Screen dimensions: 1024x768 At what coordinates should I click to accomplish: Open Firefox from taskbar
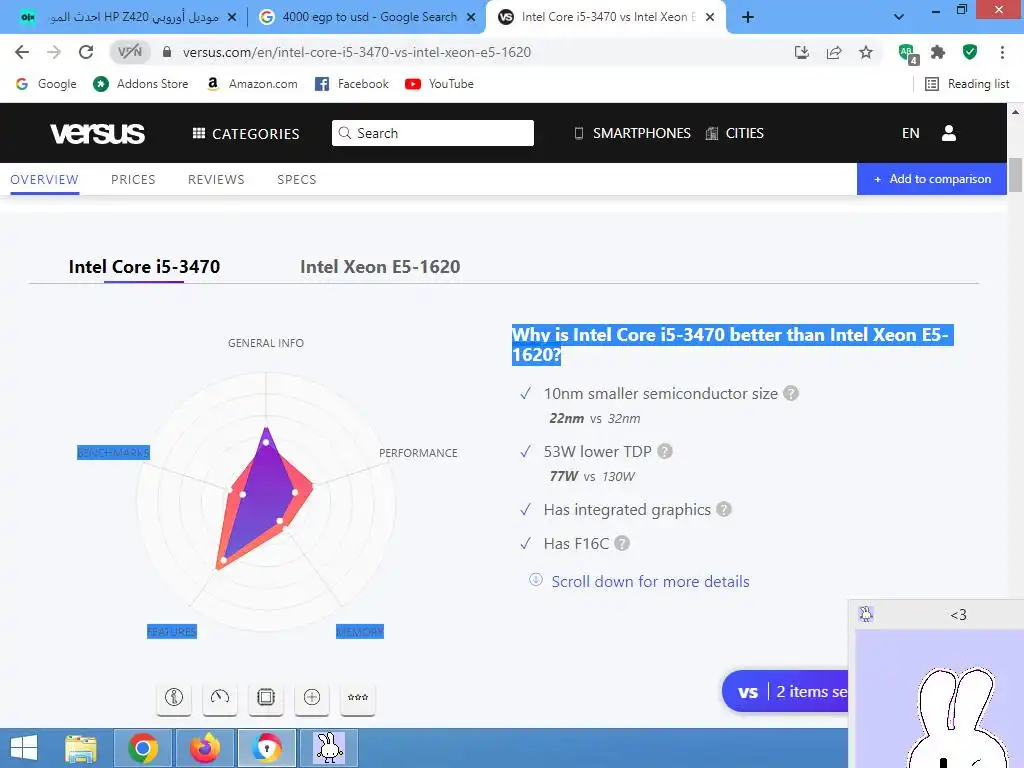tap(204, 748)
